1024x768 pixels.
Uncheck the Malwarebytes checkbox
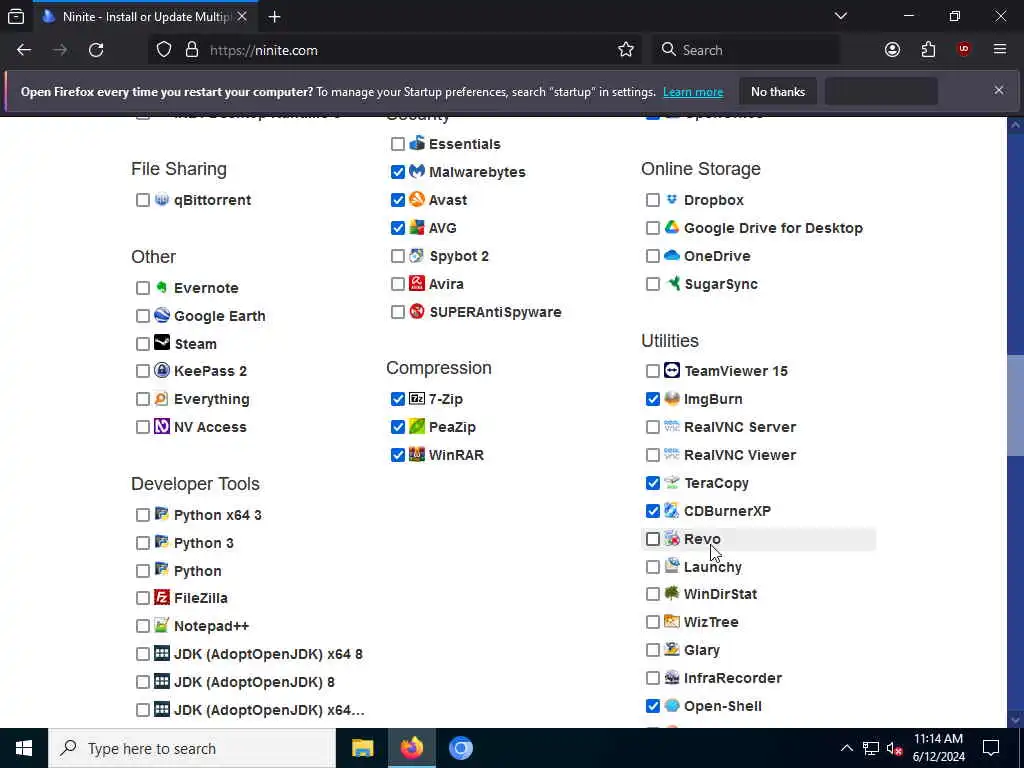click(x=398, y=172)
